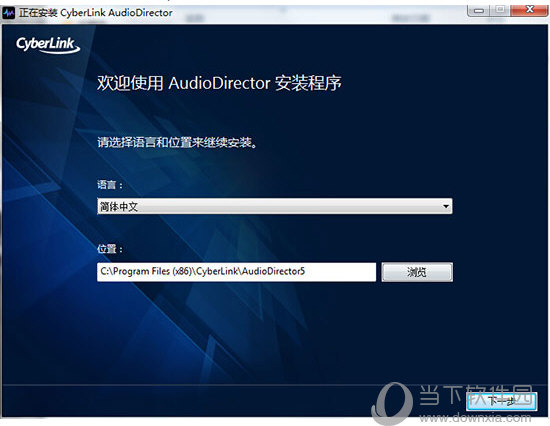Minimize the installer window
The height and width of the screenshot is (426, 550).
(x=479, y=10)
